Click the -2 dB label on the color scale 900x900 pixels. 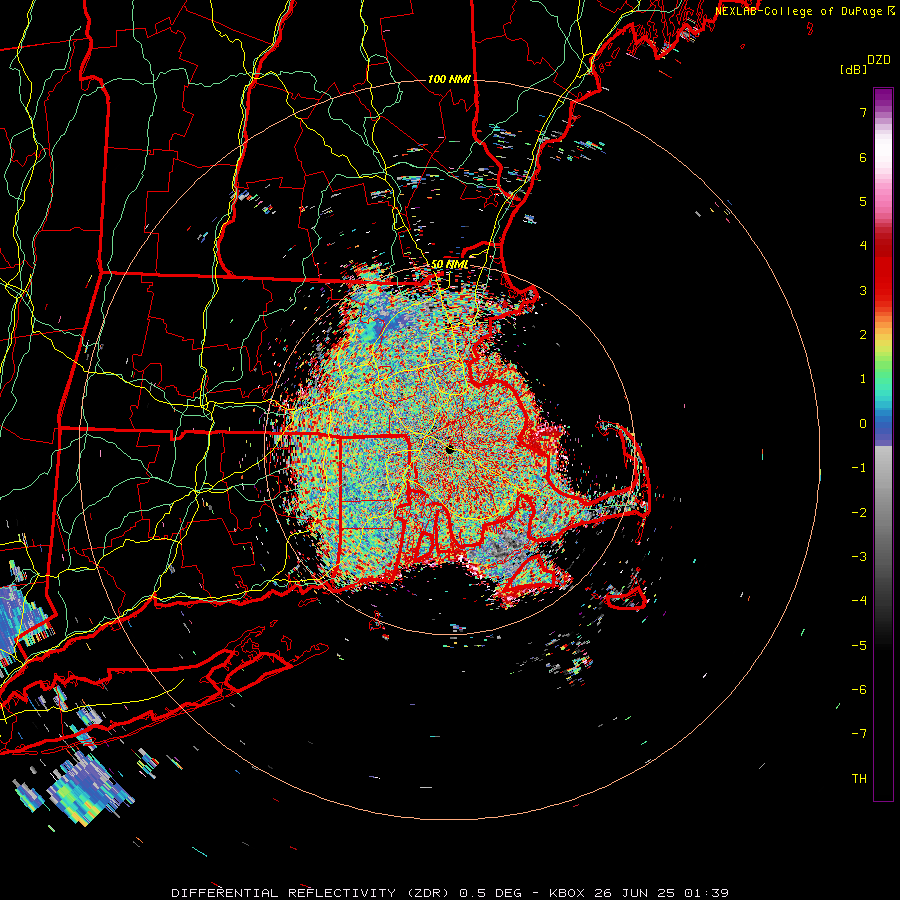tap(859, 513)
